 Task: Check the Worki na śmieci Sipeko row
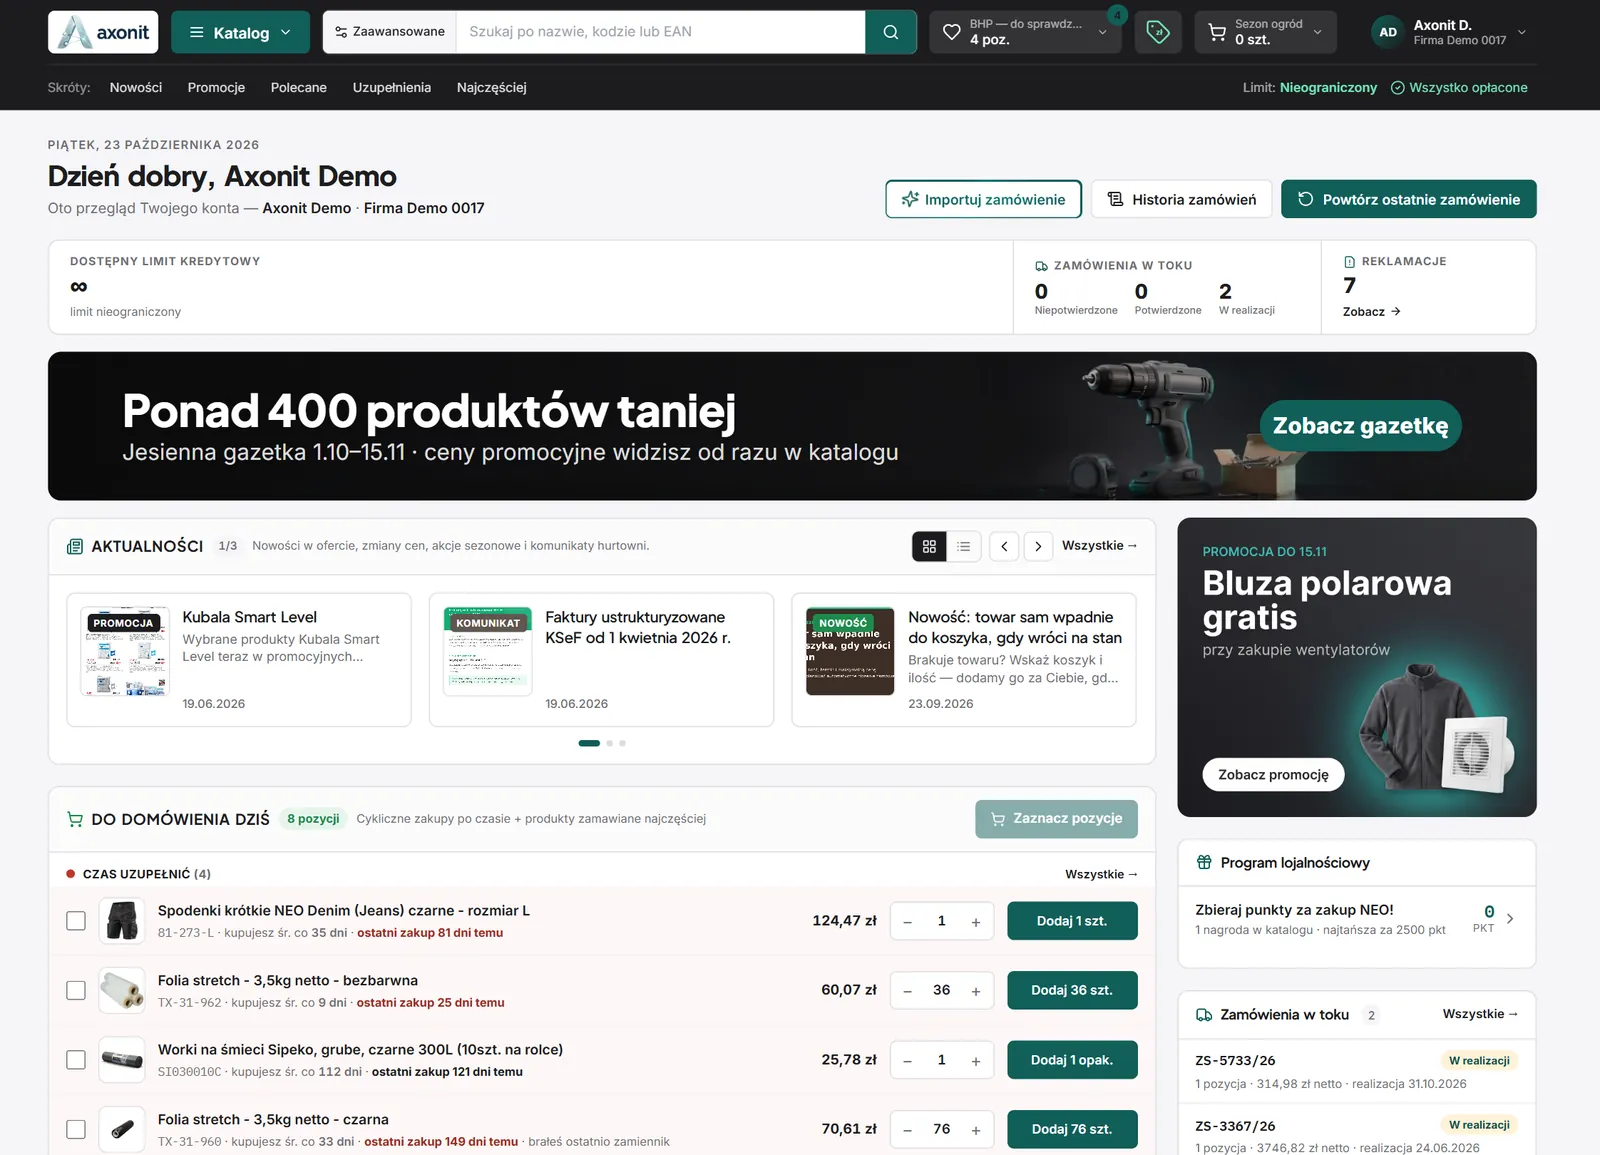point(76,1060)
